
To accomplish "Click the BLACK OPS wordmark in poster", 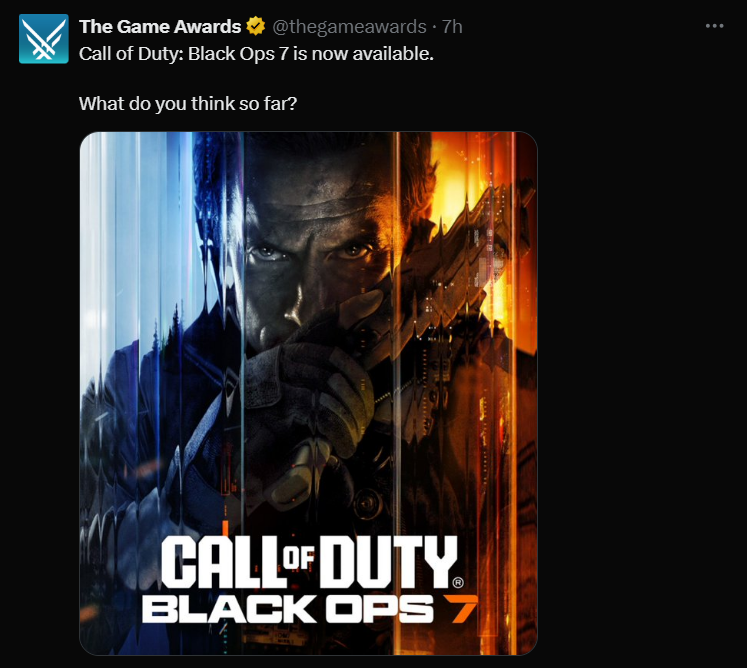I will click(288, 609).
